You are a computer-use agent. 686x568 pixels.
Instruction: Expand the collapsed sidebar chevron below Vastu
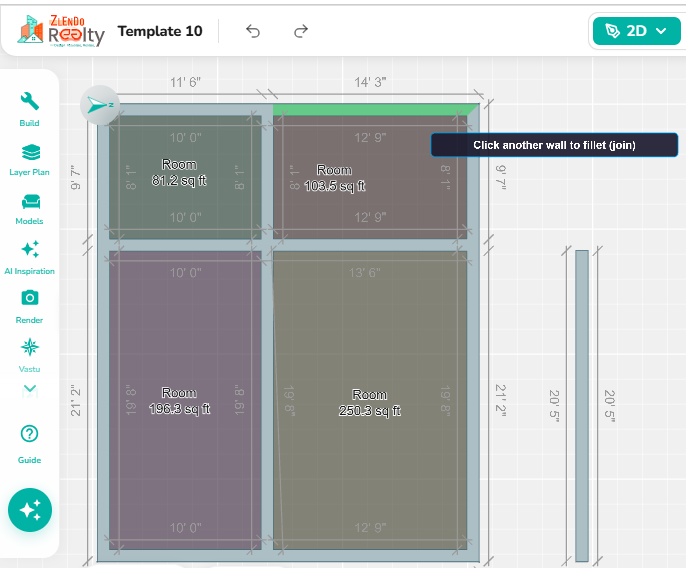(x=30, y=389)
